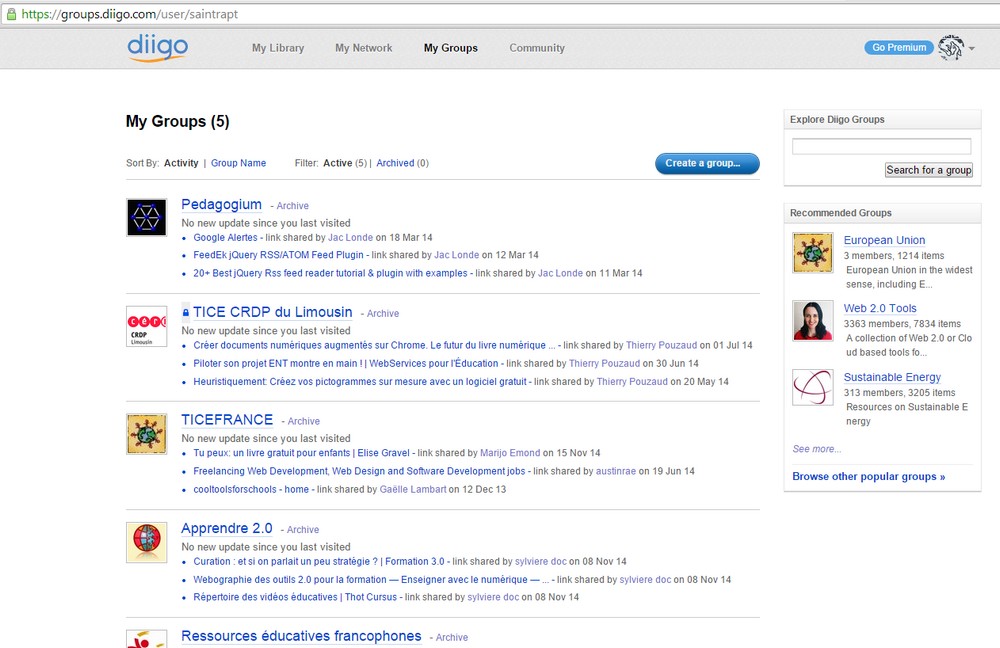Open the Pedagogium group icon
Screen dimensions: 1000x648
click(x=147, y=217)
